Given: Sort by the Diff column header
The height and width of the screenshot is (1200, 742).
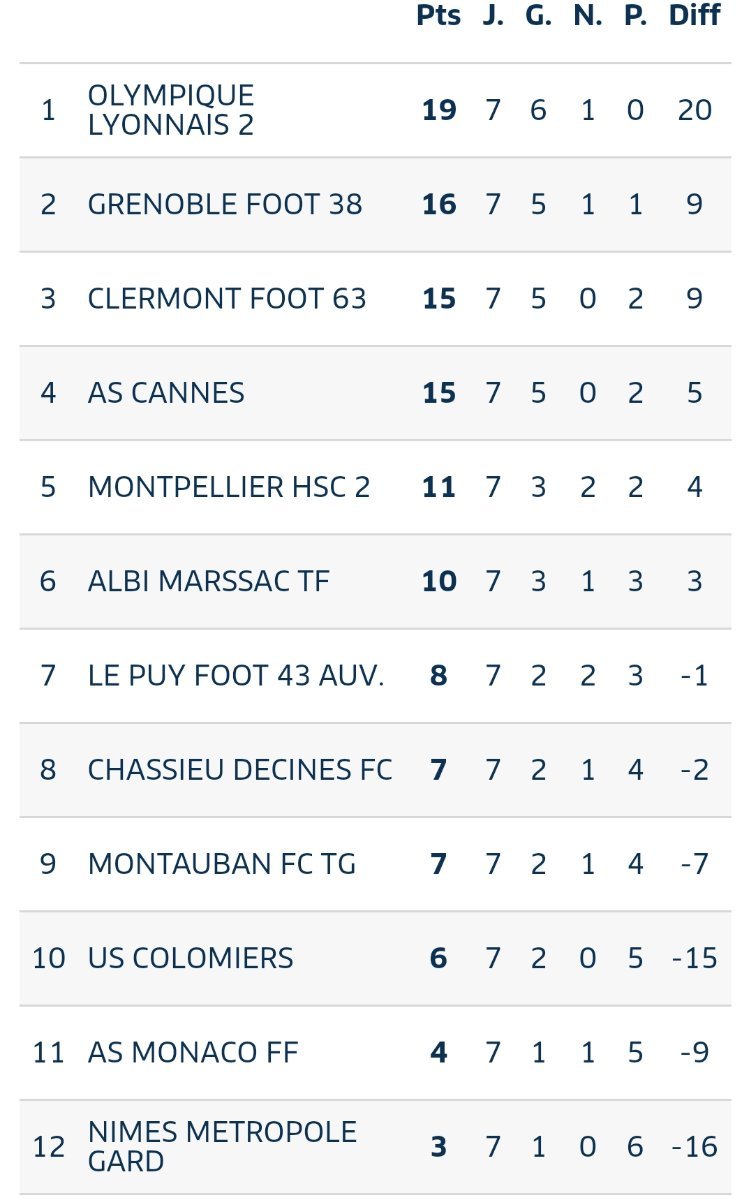Looking at the screenshot, I should click(x=695, y=16).
